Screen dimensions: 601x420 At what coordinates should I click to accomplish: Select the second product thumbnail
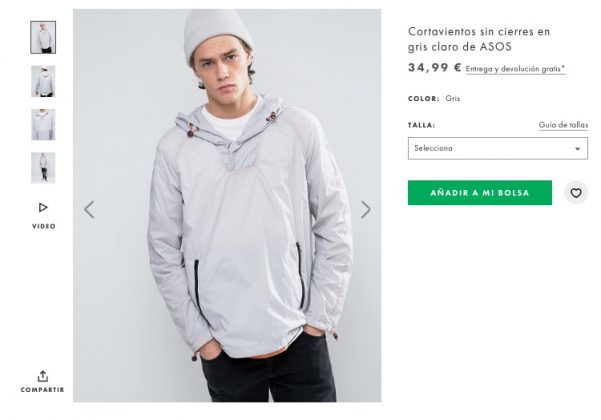[x=43, y=81]
